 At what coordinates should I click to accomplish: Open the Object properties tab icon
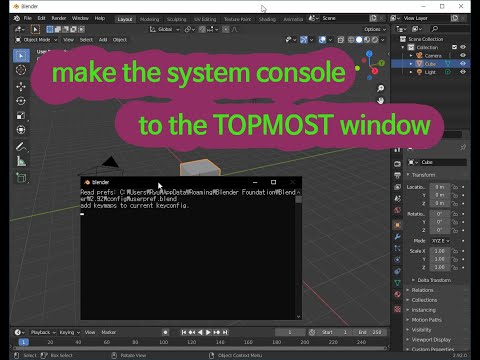(x=397, y=225)
